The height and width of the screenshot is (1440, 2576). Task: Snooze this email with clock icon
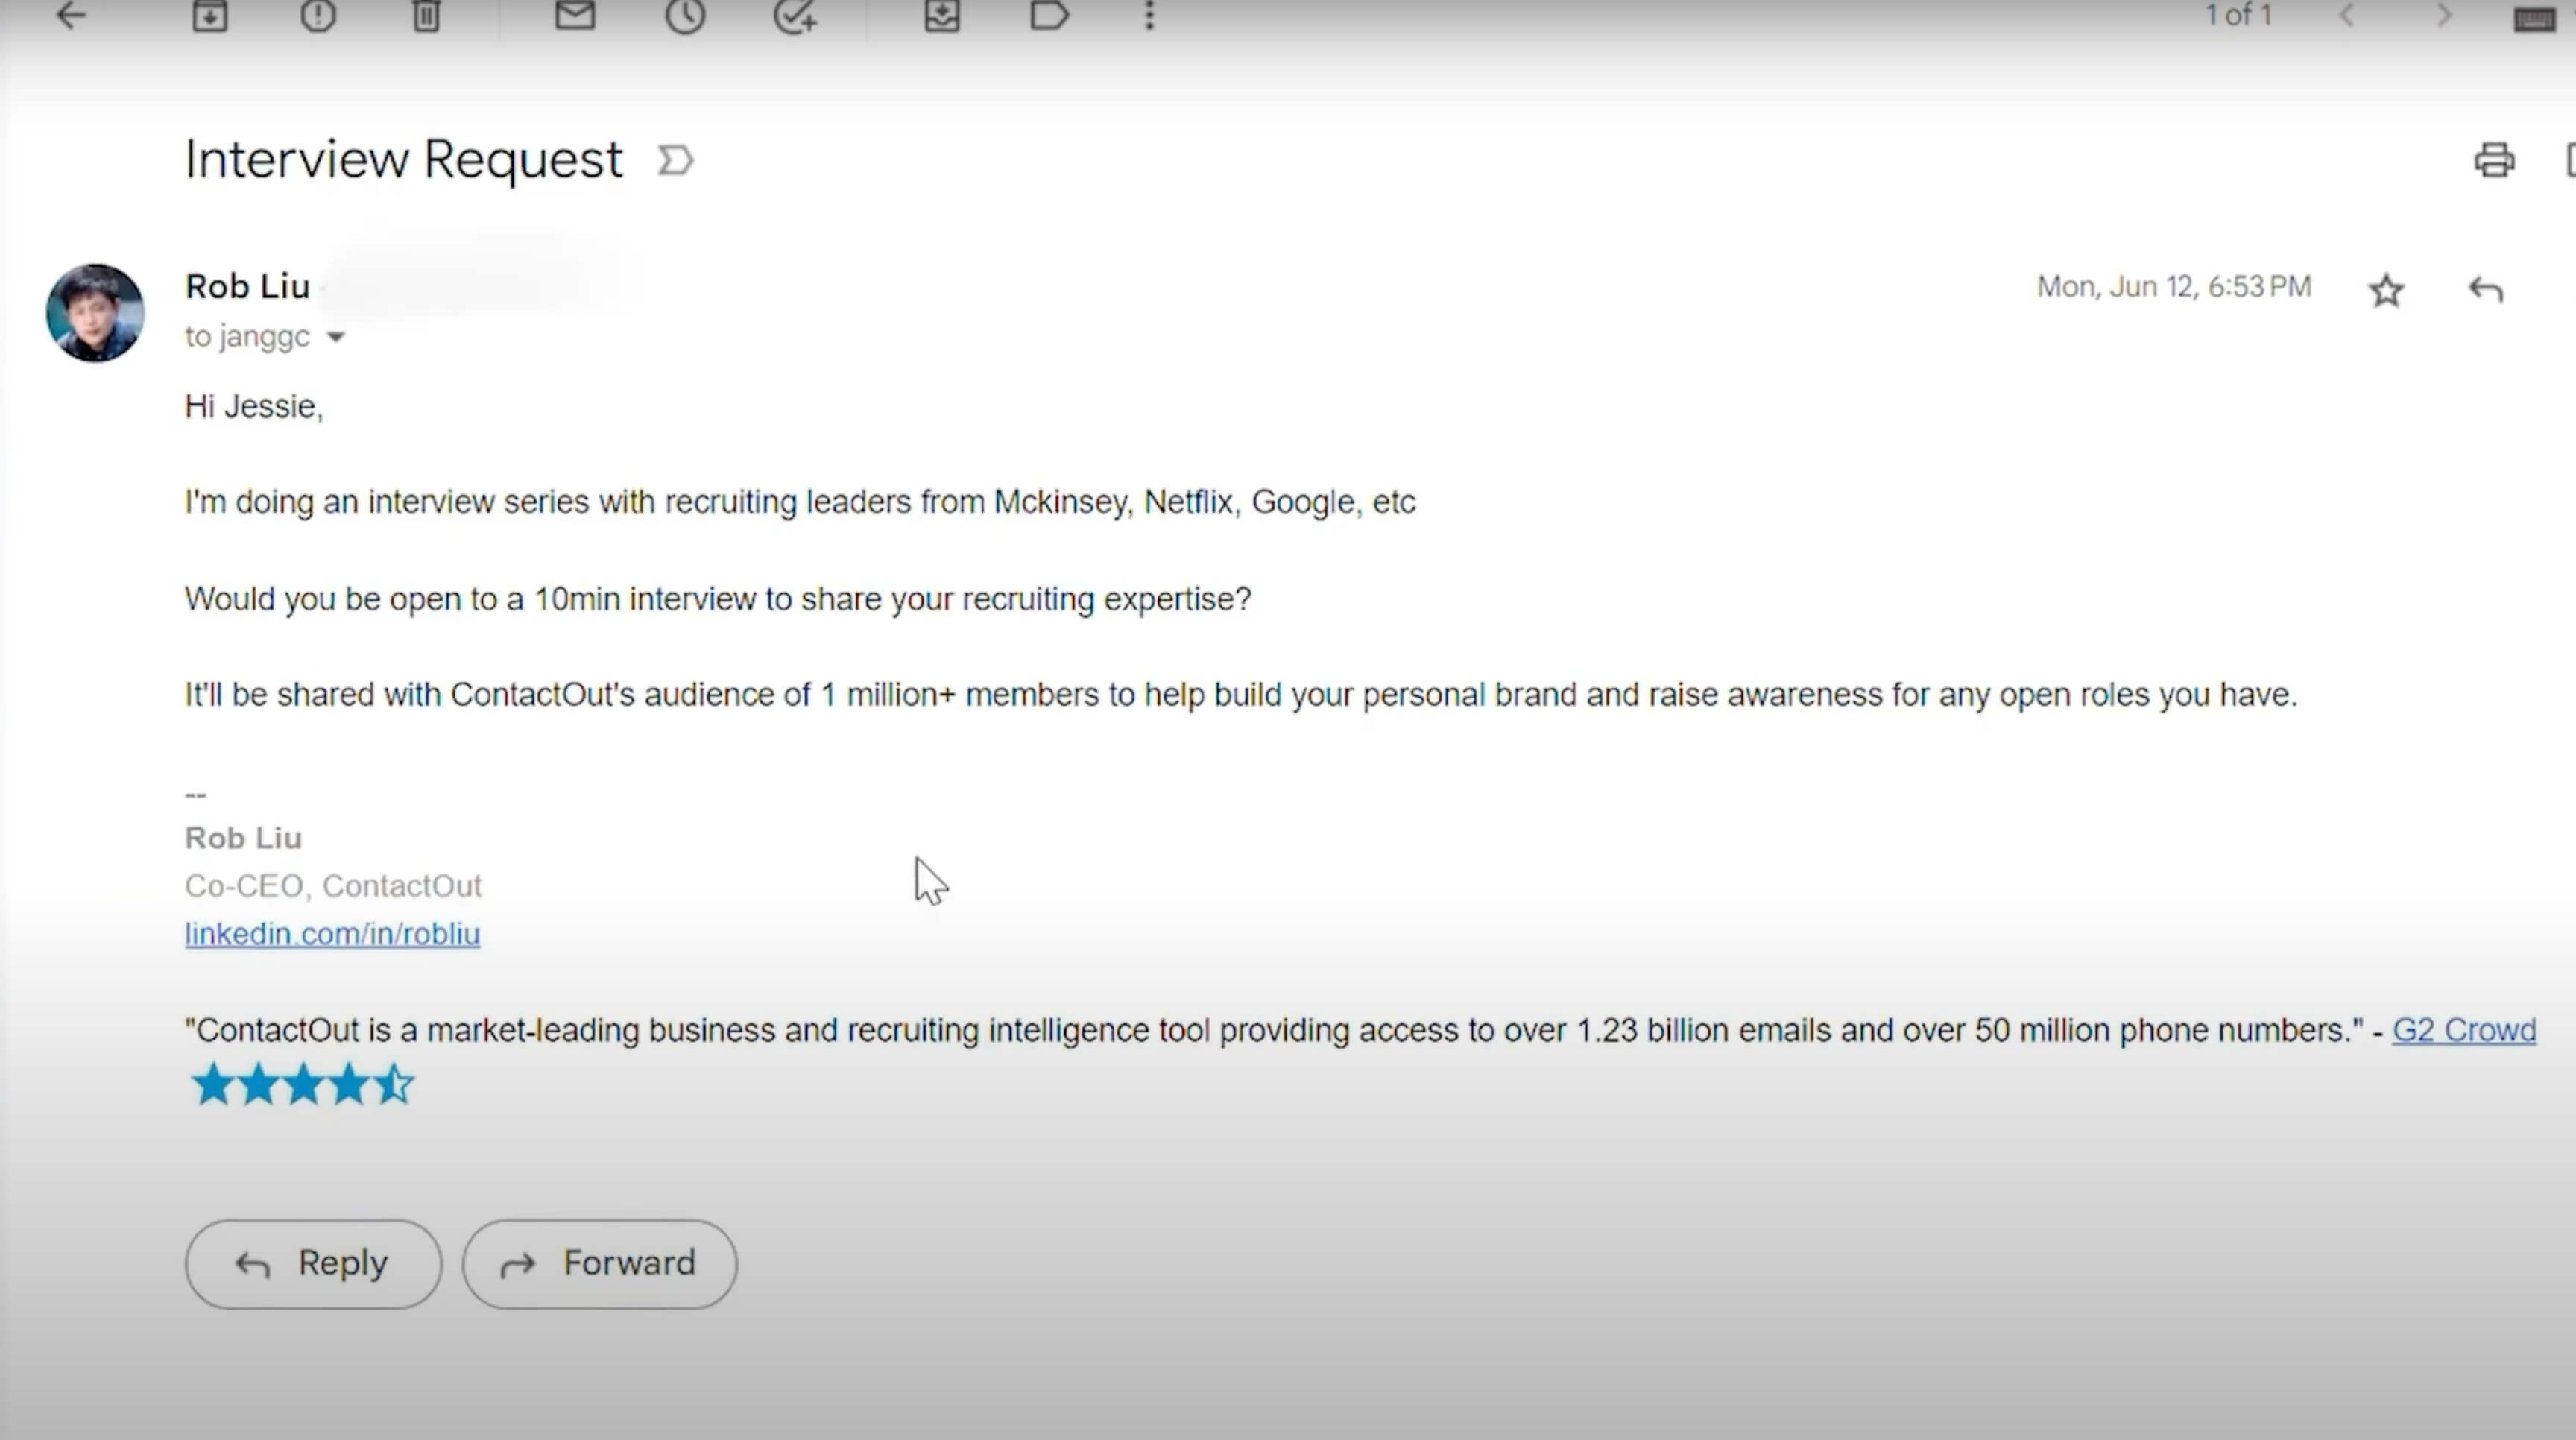[685, 15]
